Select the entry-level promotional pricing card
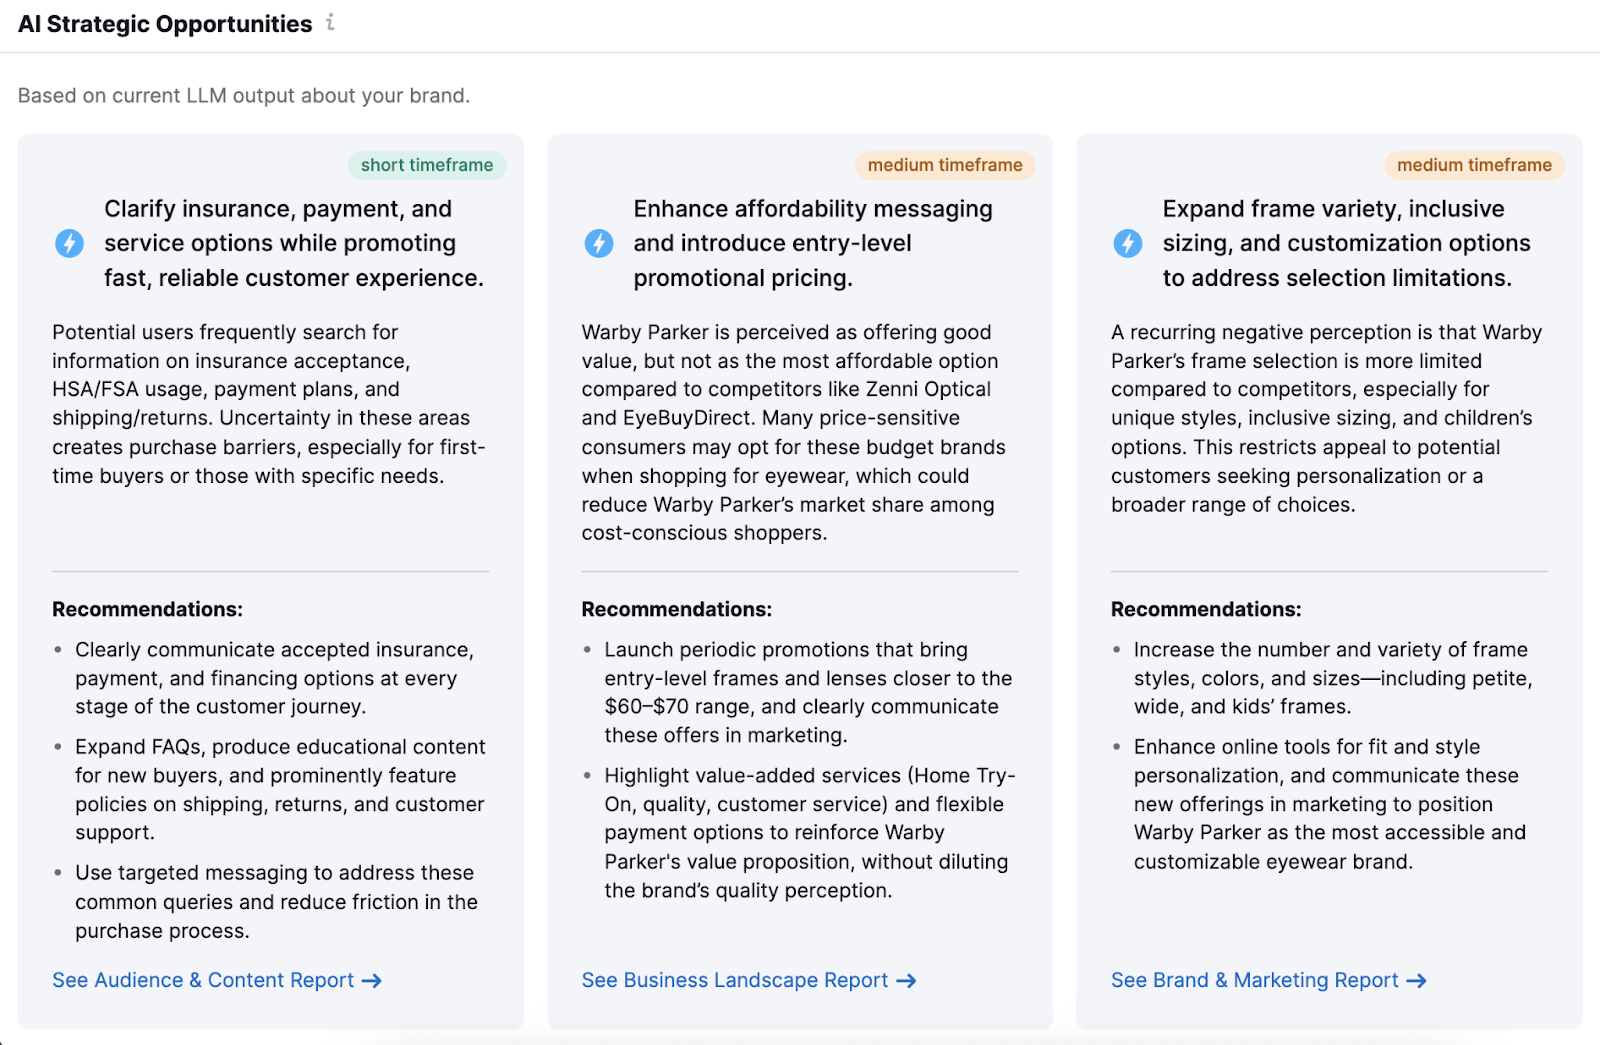This screenshot has width=1600, height=1045. coord(799,580)
